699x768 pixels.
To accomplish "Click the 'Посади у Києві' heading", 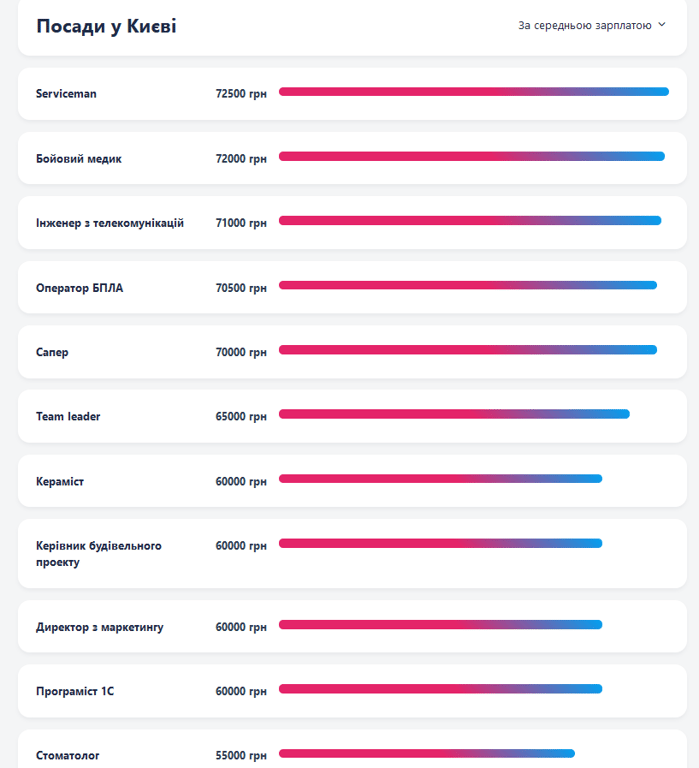I will point(106,26).
